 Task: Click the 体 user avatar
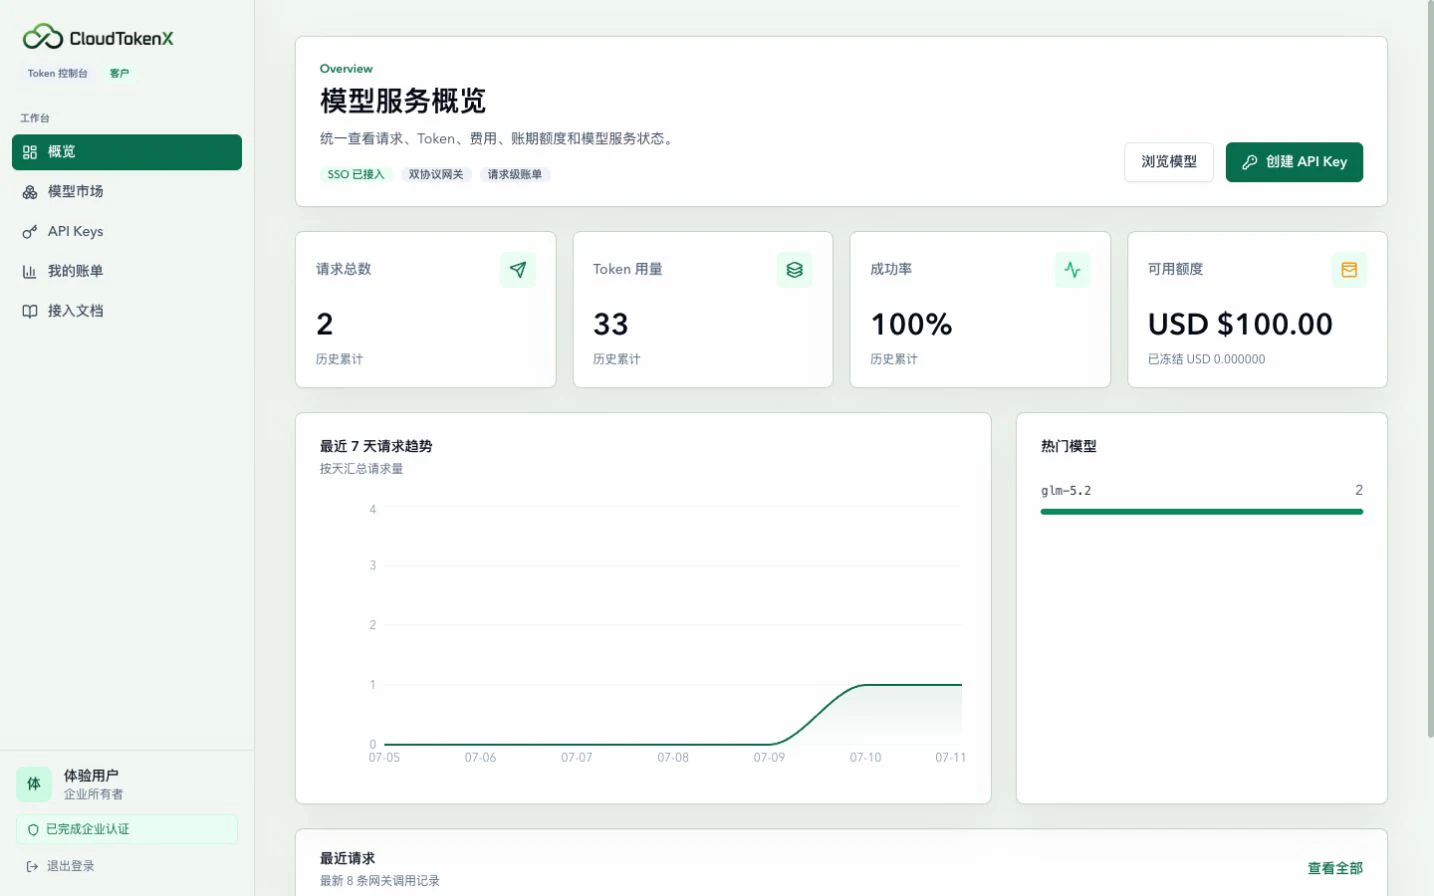point(34,784)
